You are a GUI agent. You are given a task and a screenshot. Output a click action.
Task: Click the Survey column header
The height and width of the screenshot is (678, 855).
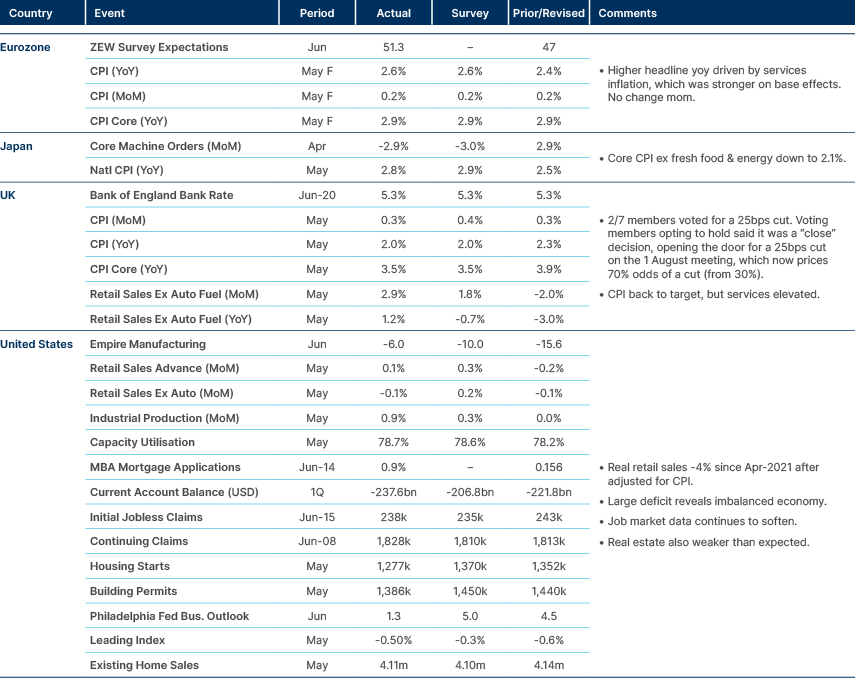pyautogui.click(x=470, y=14)
